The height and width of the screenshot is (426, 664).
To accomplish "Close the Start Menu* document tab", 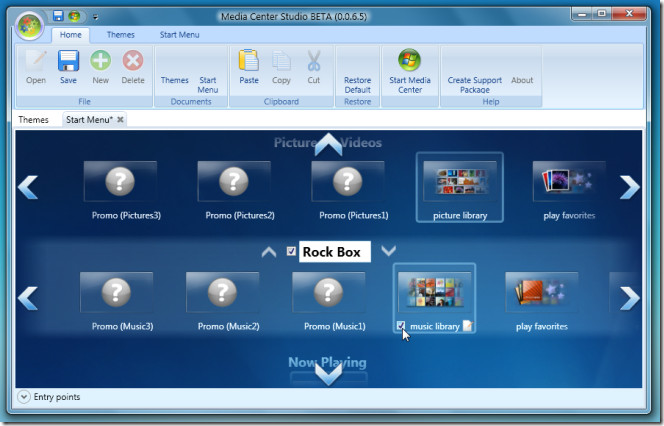I will (120, 119).
